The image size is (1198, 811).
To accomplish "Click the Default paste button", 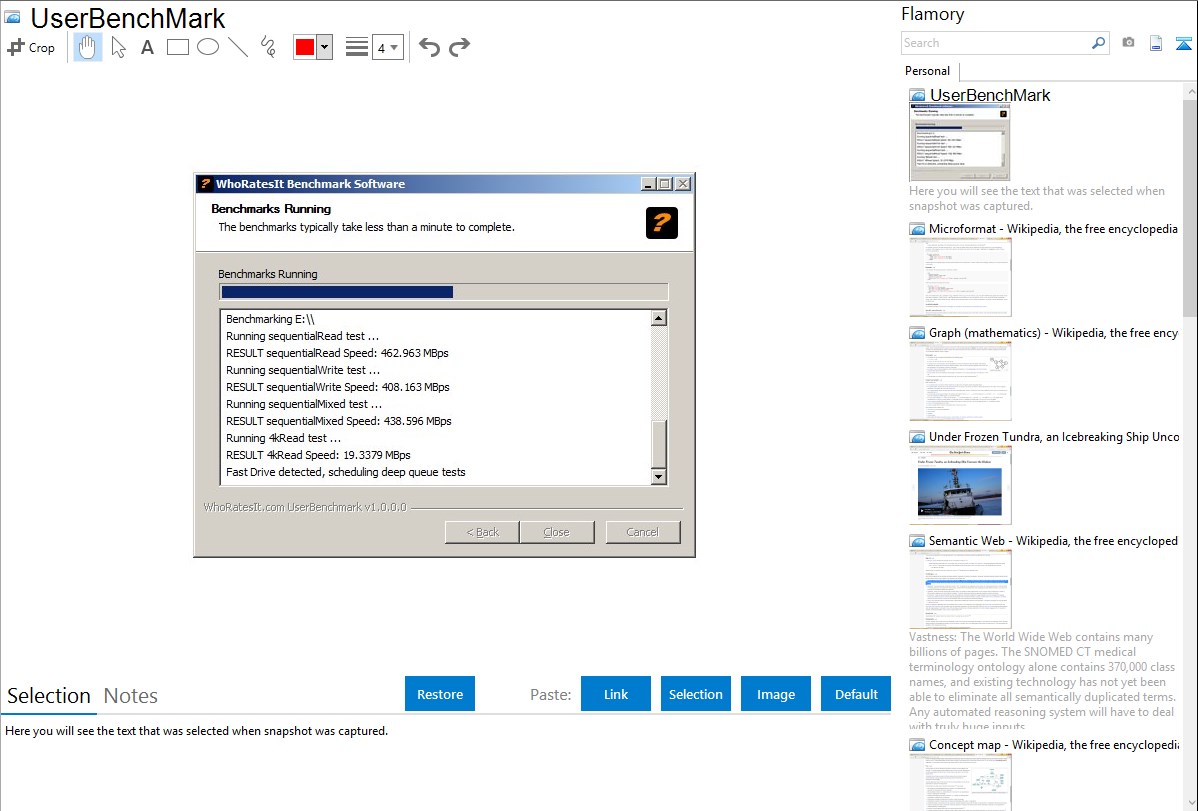I will pos(856,694).
